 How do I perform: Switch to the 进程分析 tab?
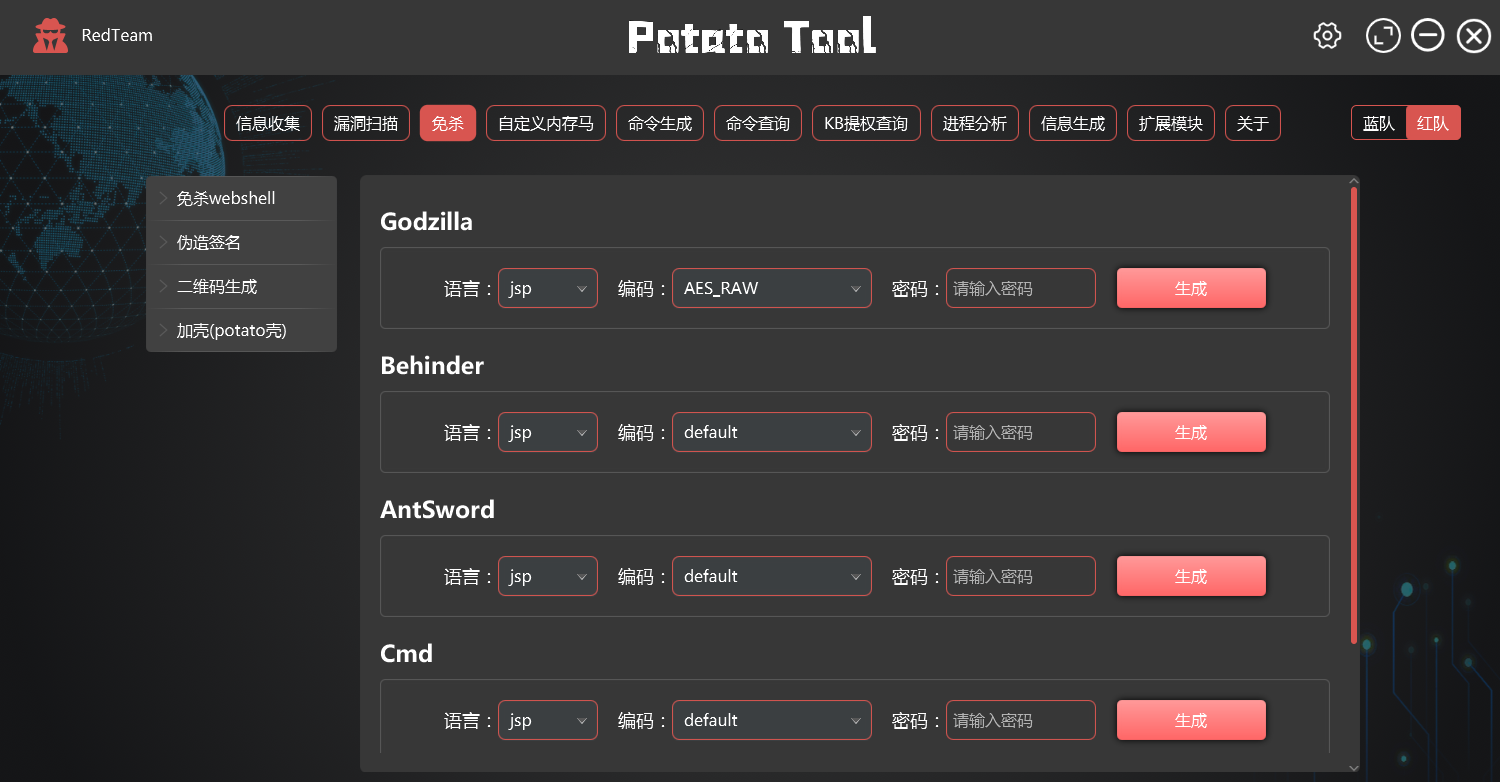[x=975, y=123]
